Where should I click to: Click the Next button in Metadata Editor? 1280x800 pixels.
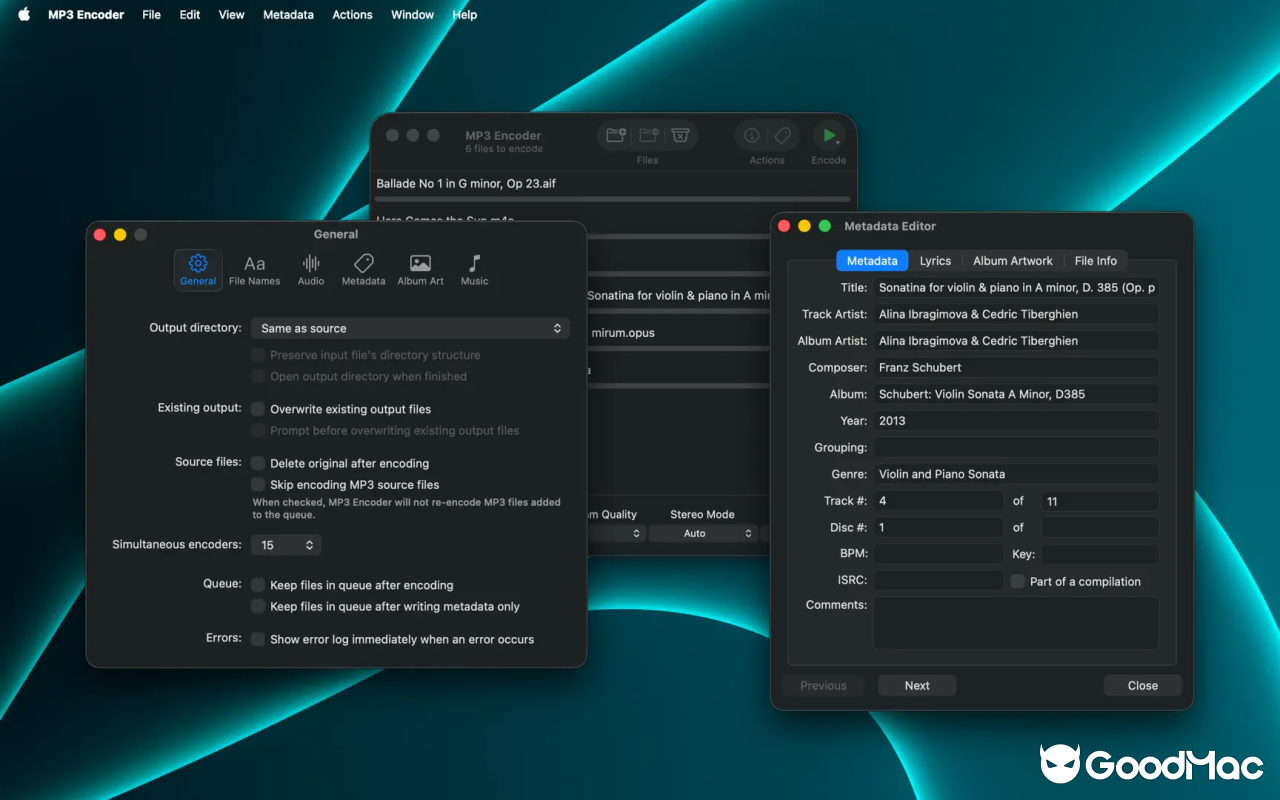pyautogui.click(x=917, y=685)
